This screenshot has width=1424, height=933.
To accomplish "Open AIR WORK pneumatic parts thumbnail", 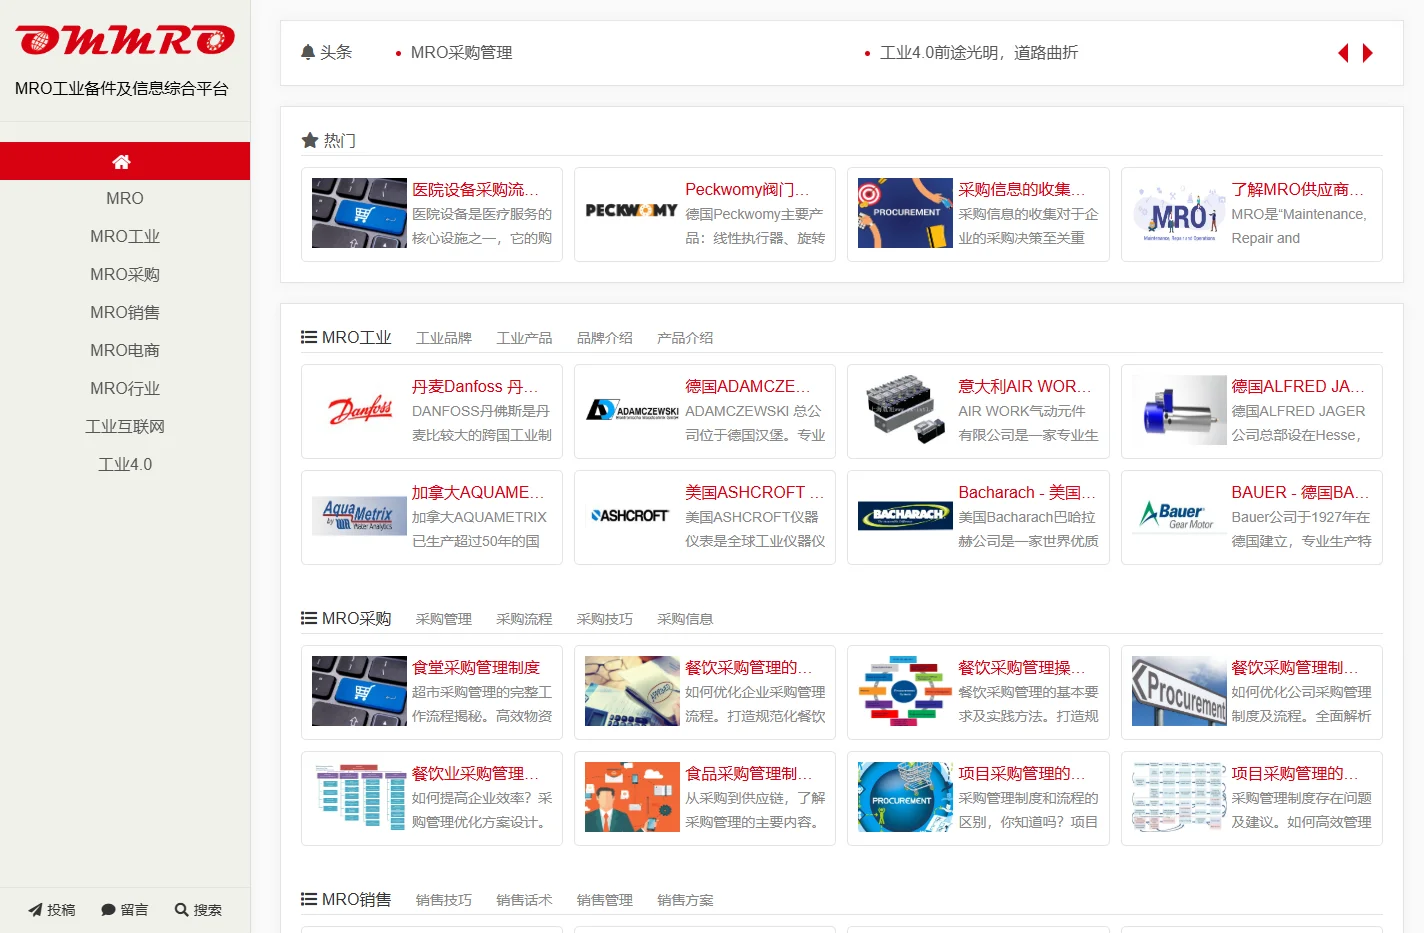I will [x=905, y=410].
